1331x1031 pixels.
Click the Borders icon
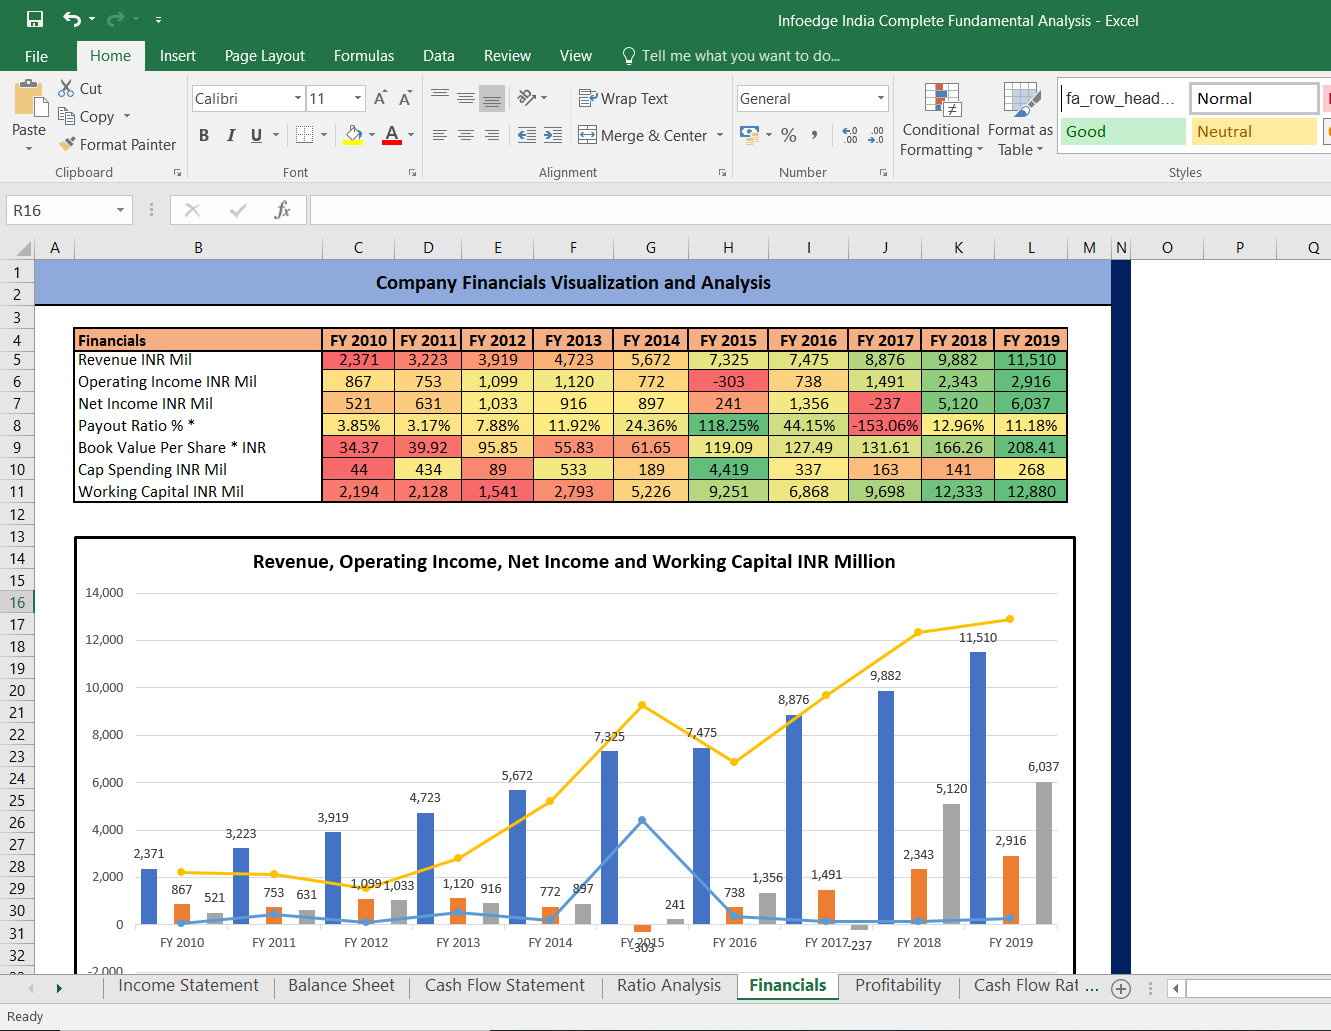[305, 135]
